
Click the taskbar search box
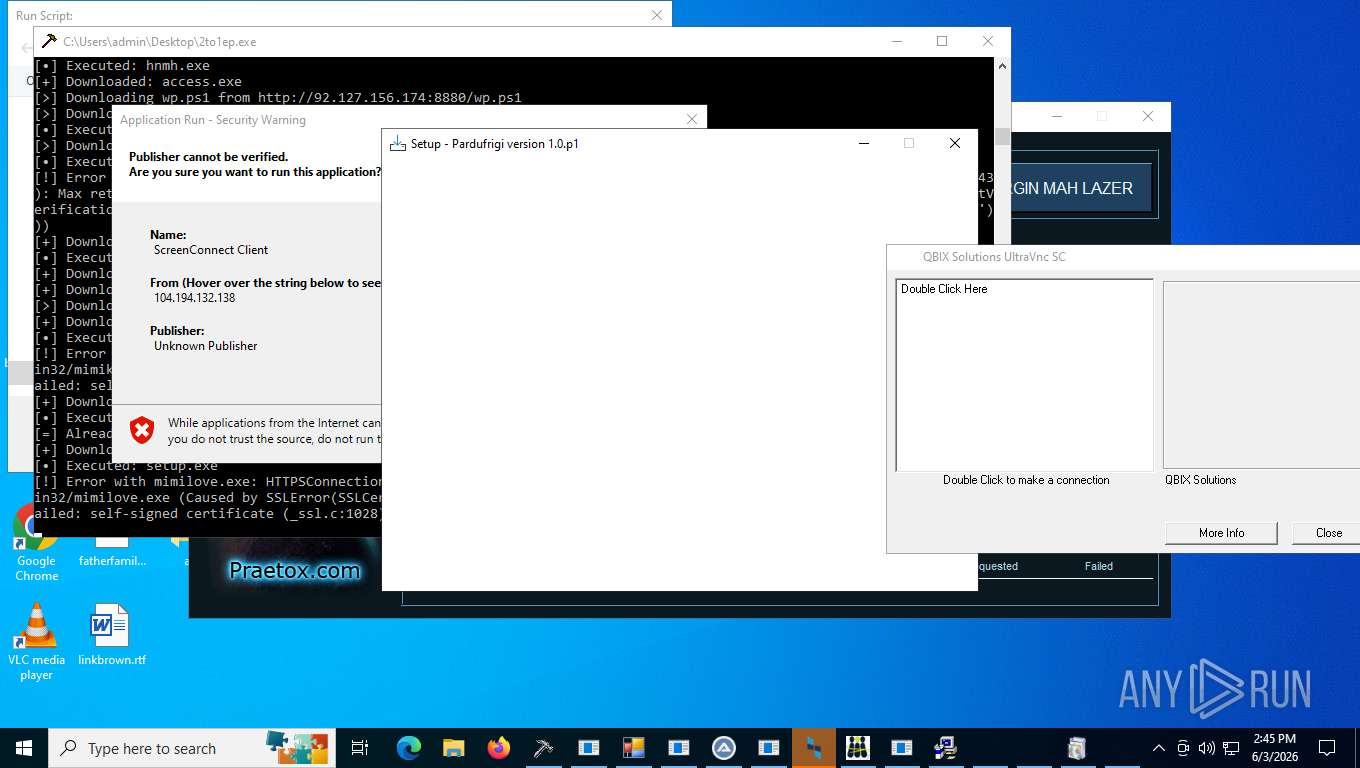point(190,747)
